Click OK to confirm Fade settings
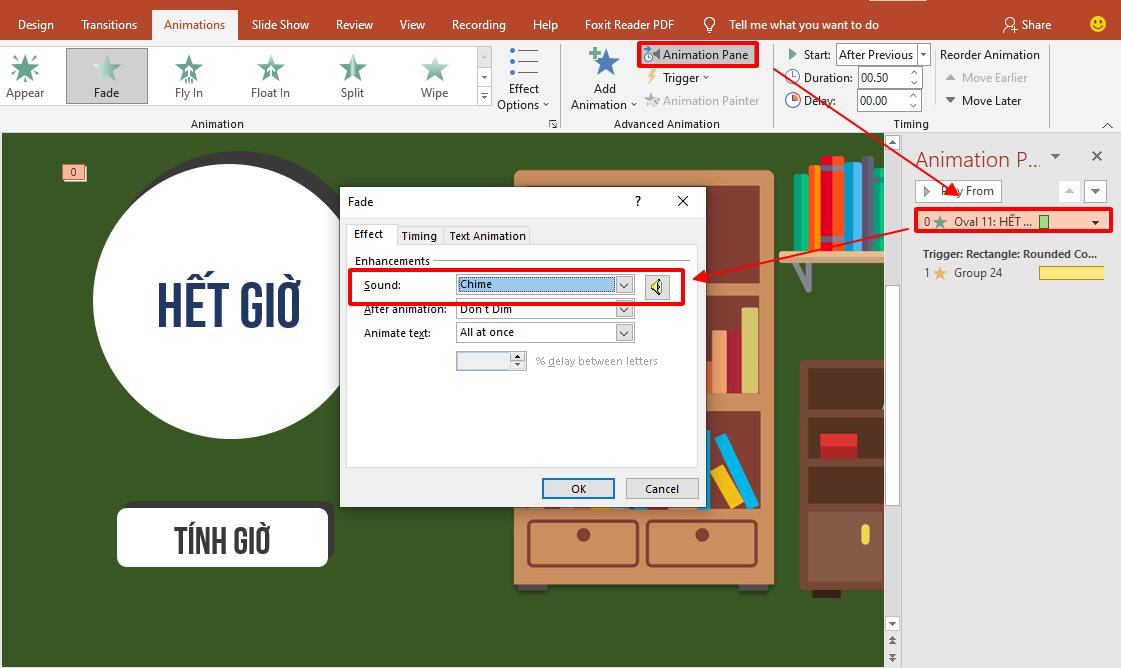 coord(578,488)
